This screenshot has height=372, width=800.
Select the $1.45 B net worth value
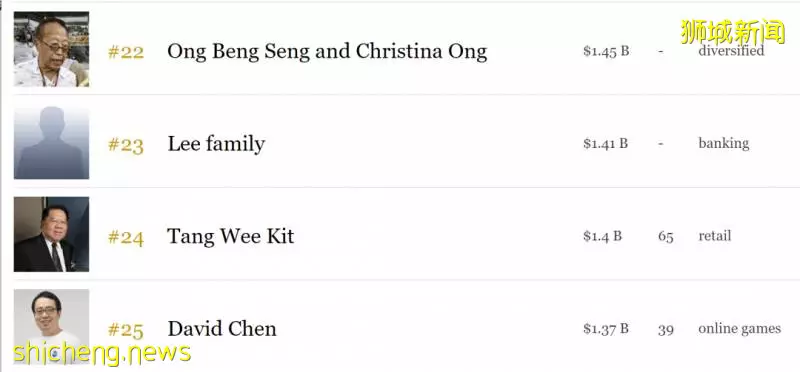606,51
